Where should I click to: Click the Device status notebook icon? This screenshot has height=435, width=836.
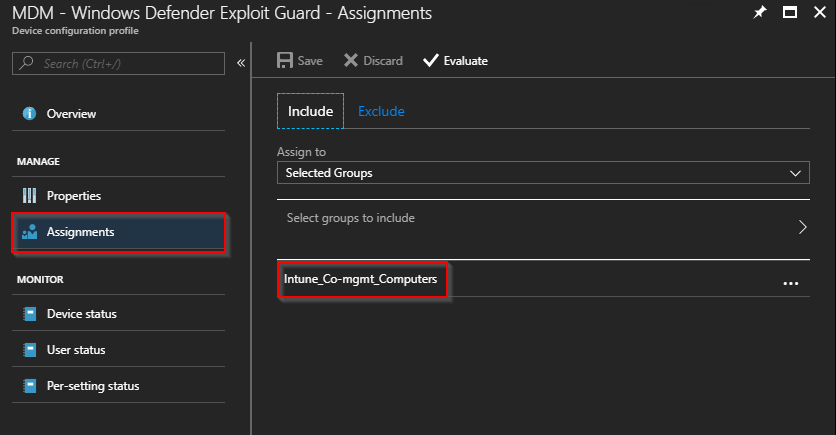[30, 314]
